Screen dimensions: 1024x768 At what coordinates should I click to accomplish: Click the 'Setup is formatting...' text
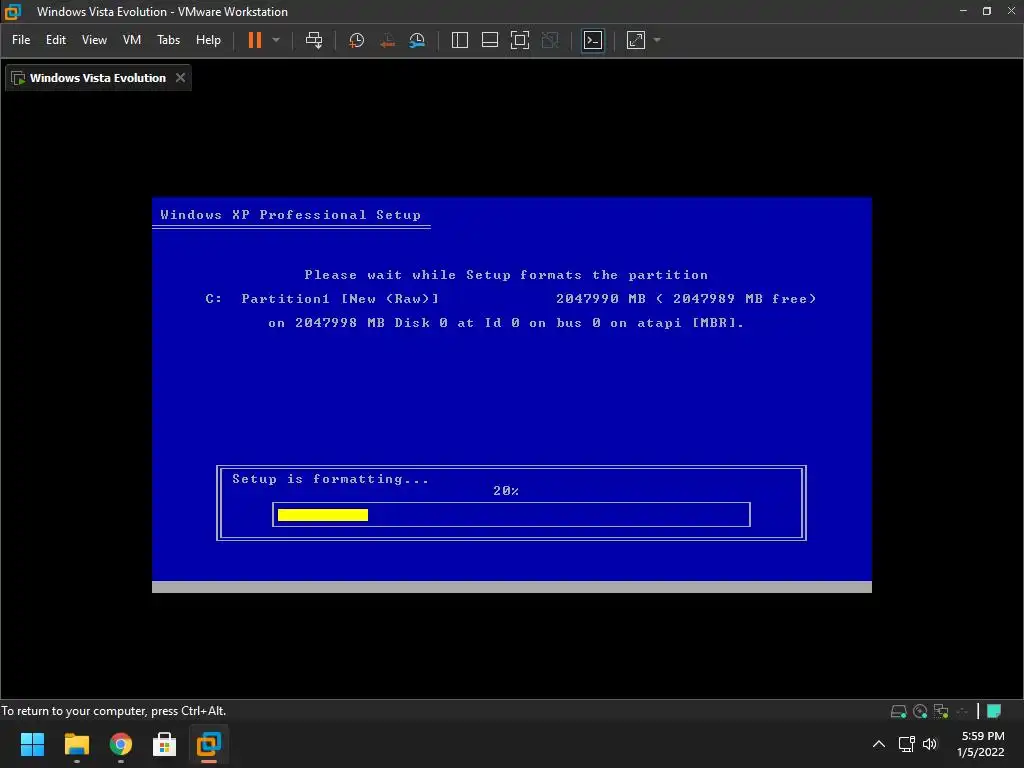point(330,479)
